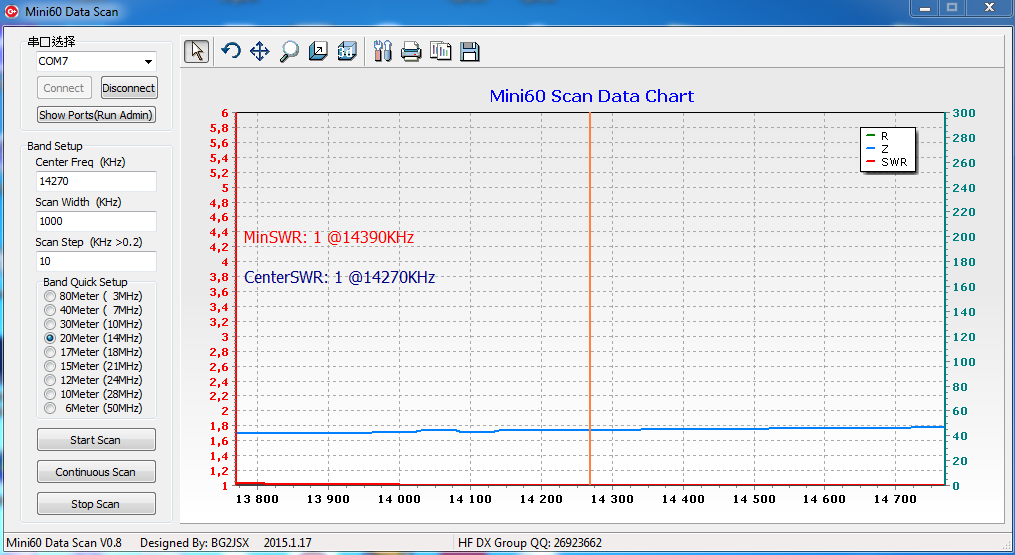Select the magnifier zoom tool

click(x=289, y=51)
